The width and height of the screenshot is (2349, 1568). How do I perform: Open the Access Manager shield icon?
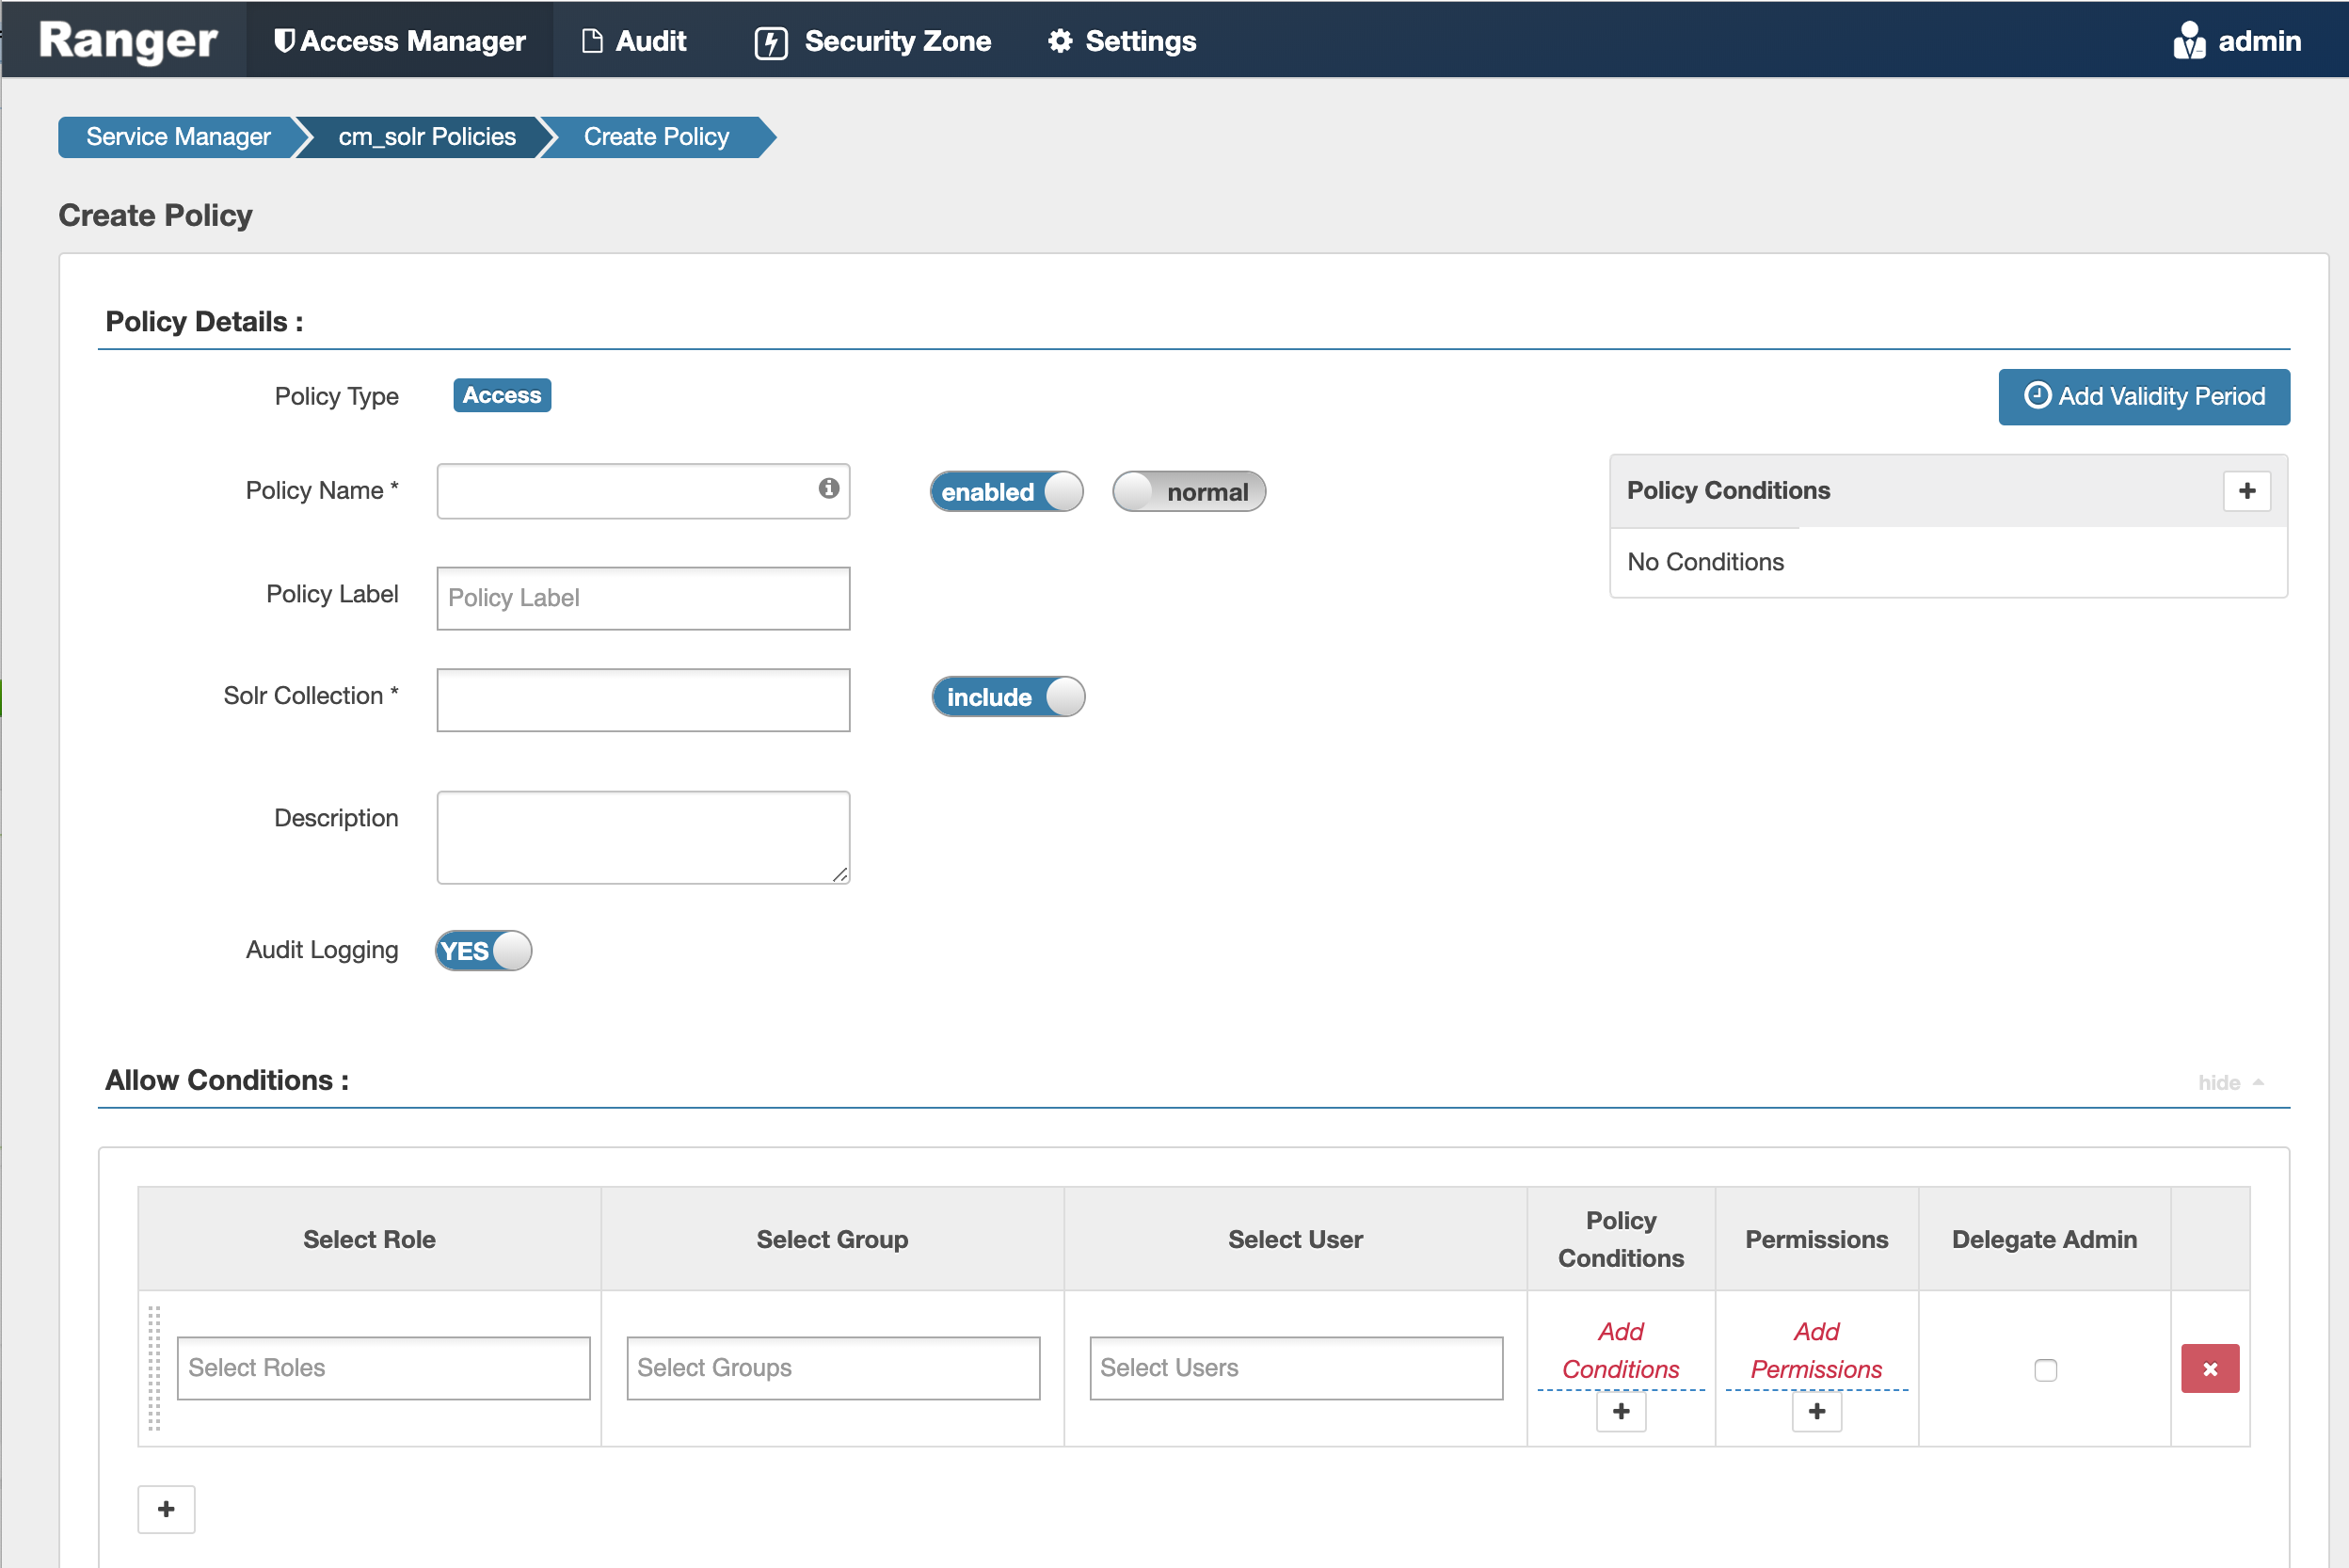point(285,40)
